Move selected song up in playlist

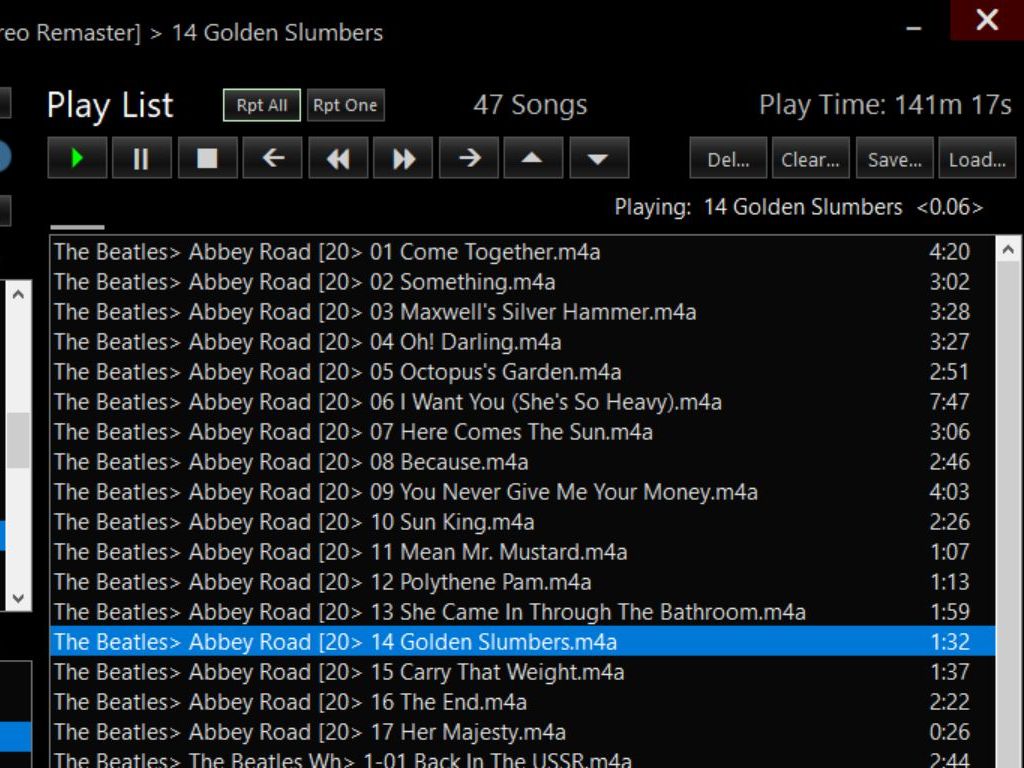coord(533,159)
